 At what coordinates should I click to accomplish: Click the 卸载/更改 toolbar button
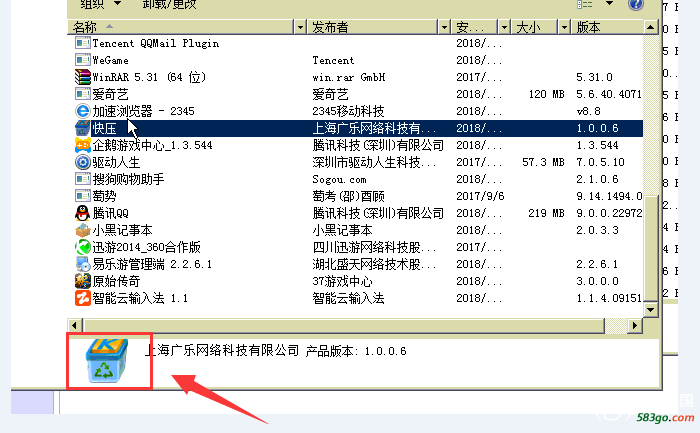point(169,4)
